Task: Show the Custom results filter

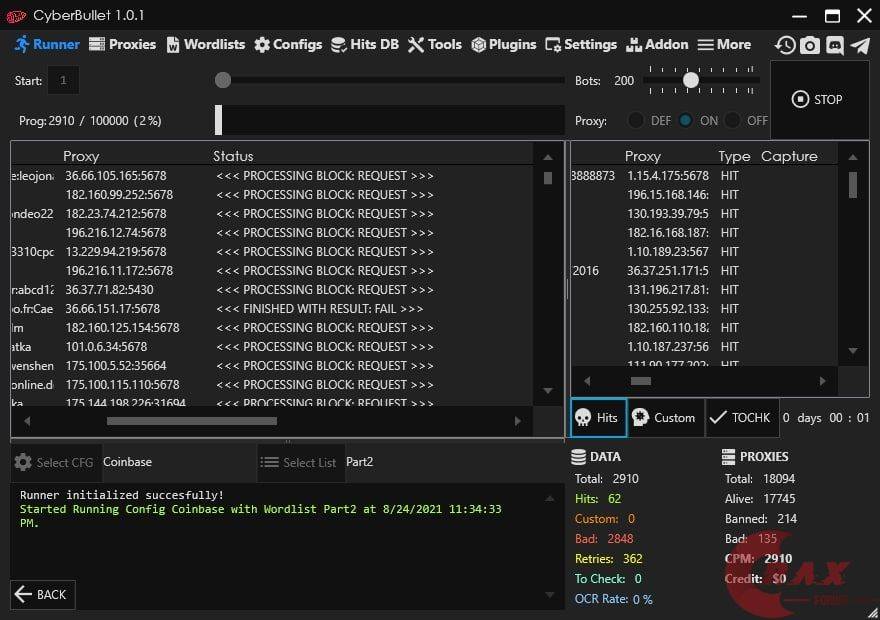Action: tap(666, 418)
